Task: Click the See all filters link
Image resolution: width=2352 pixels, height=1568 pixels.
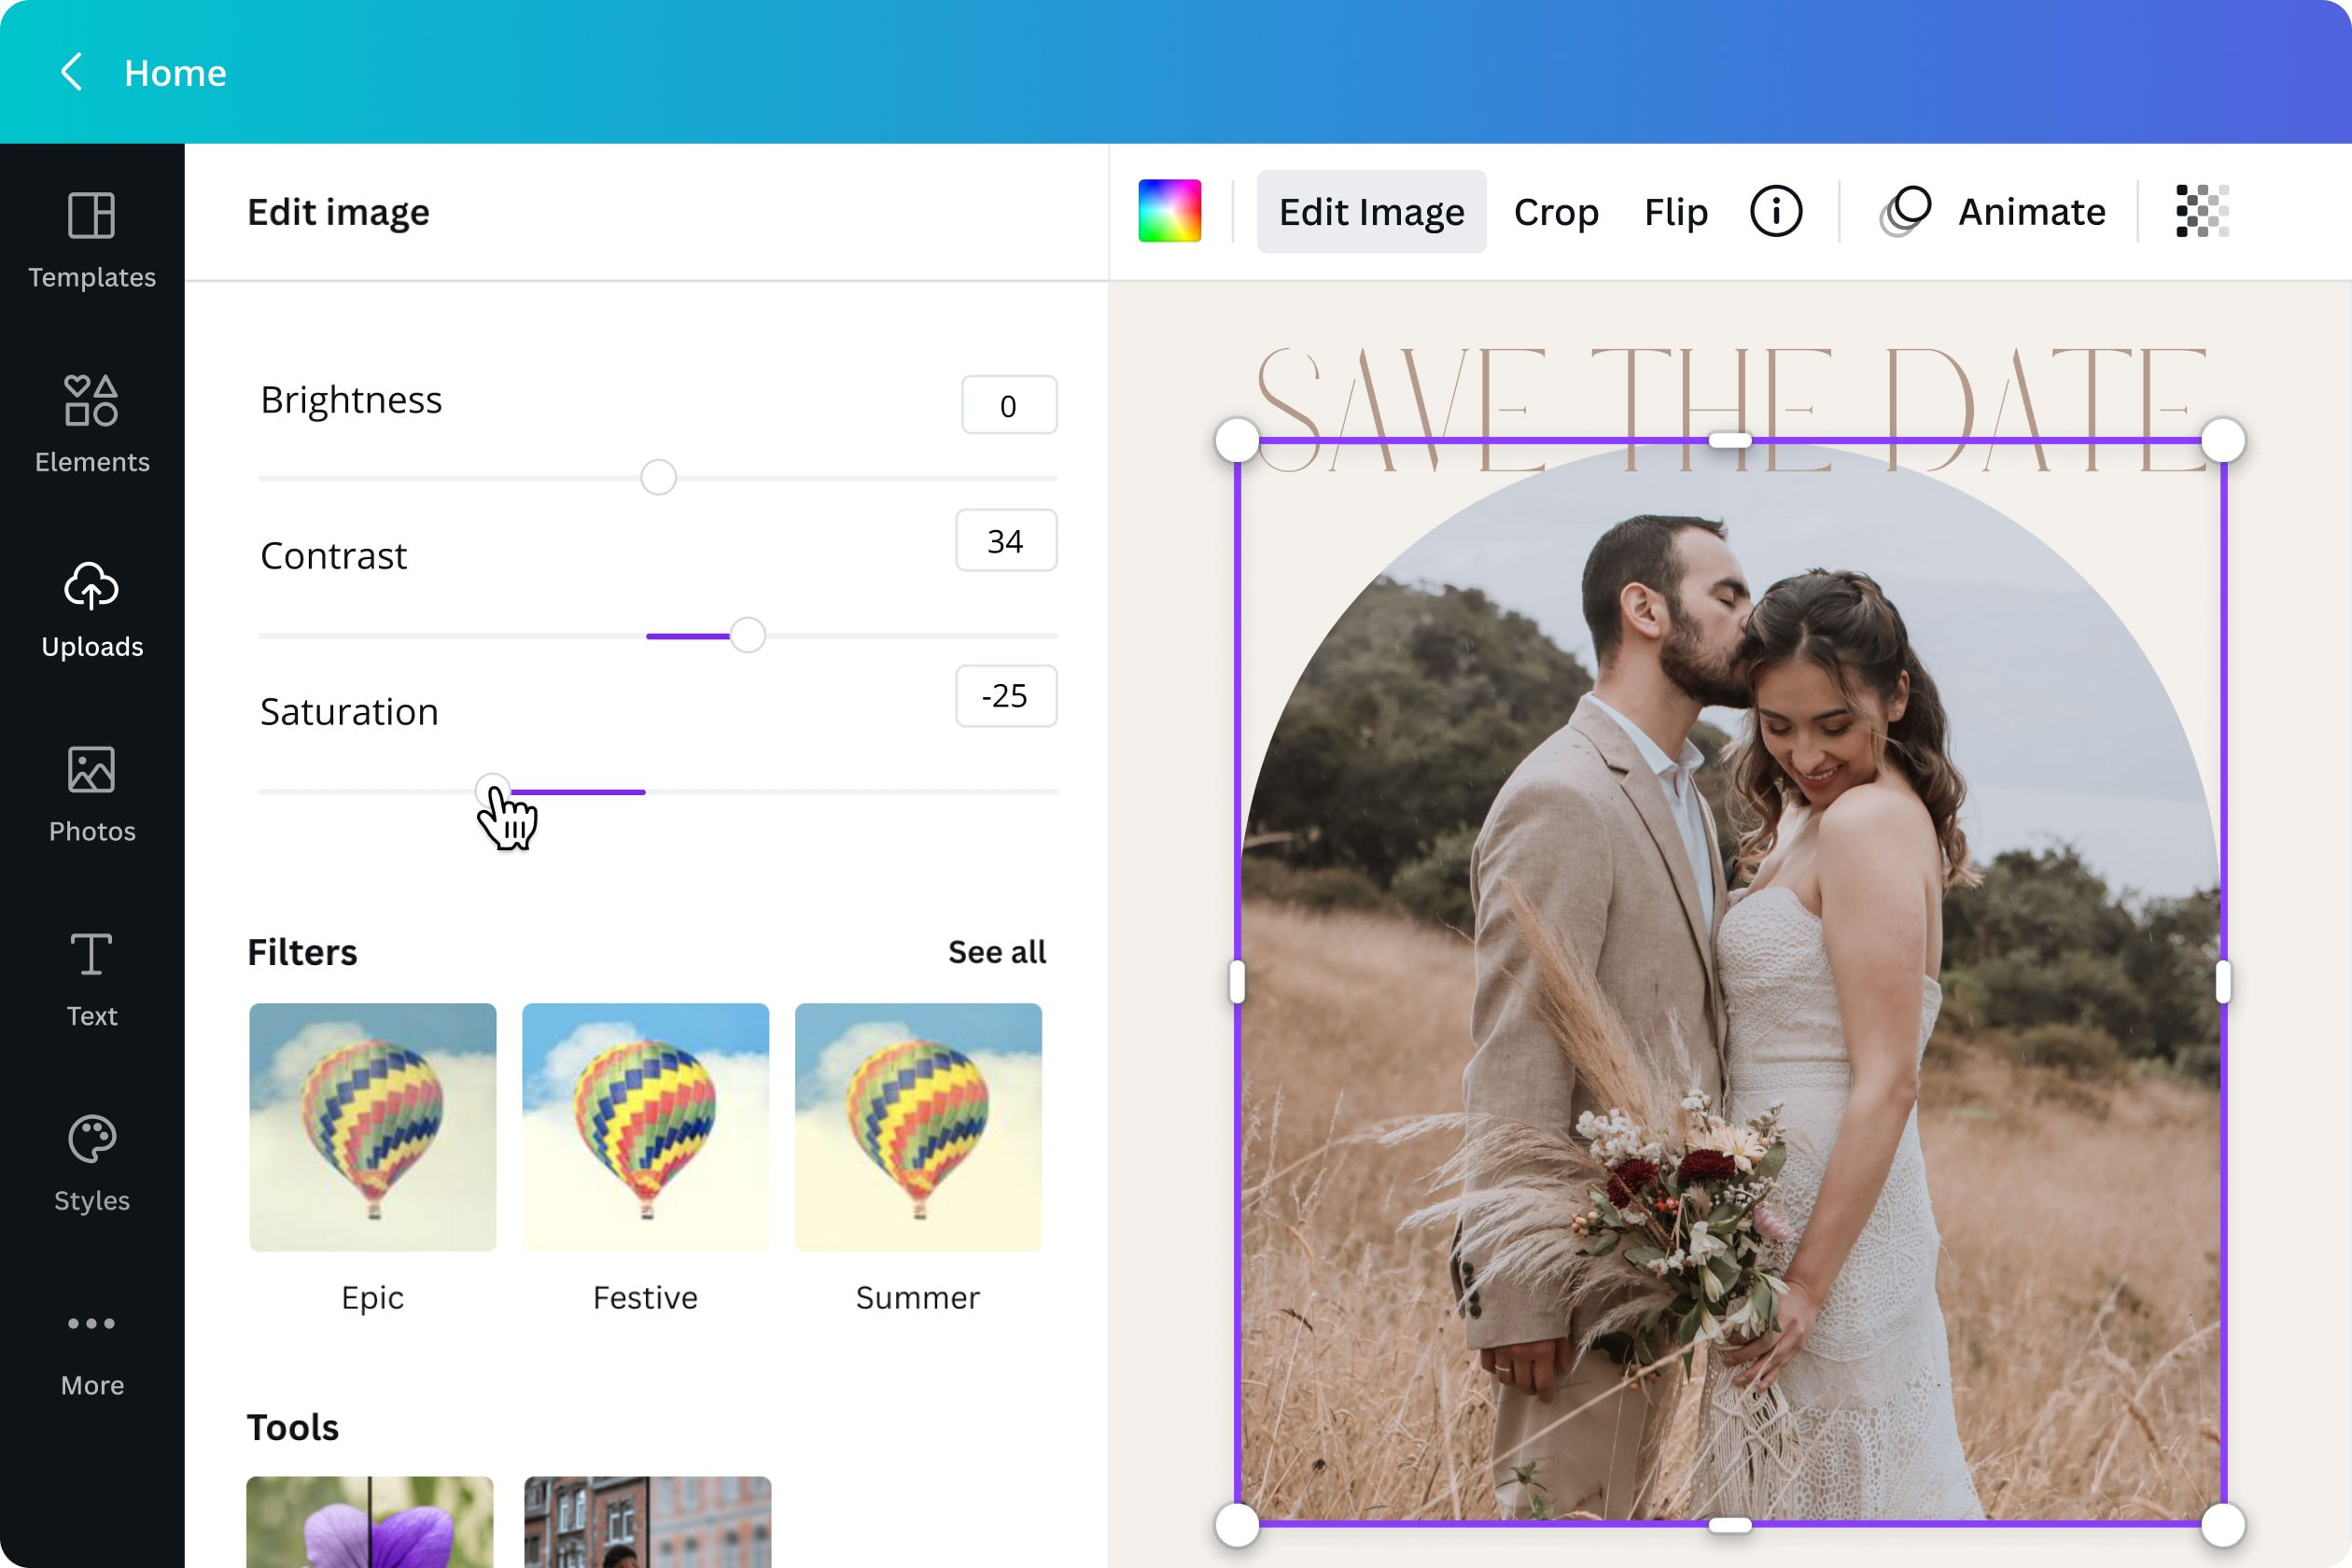Action: coord(996,952)
